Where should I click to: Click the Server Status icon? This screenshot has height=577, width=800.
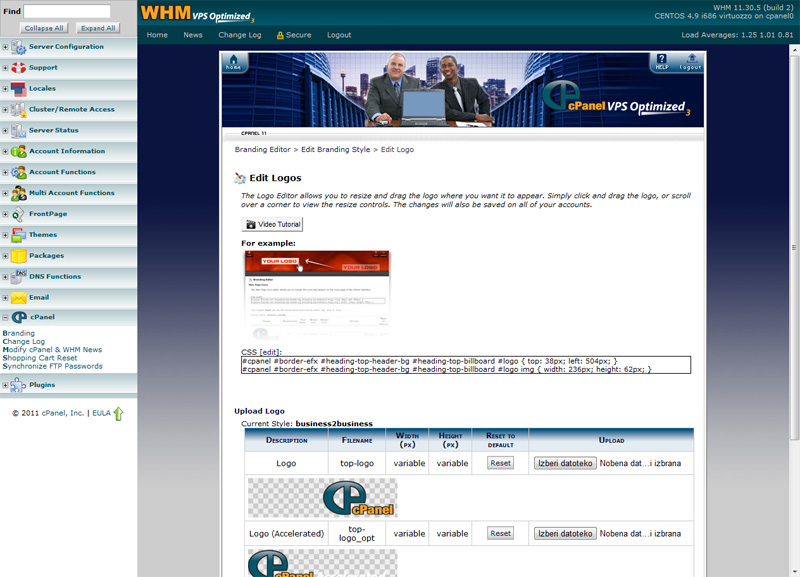coord(18,131)
